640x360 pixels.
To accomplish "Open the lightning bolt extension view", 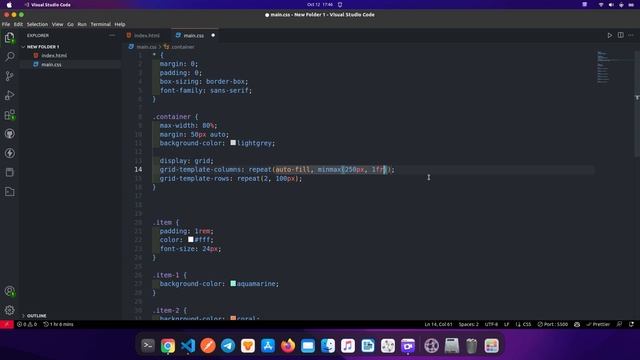I will pos(9,153).
